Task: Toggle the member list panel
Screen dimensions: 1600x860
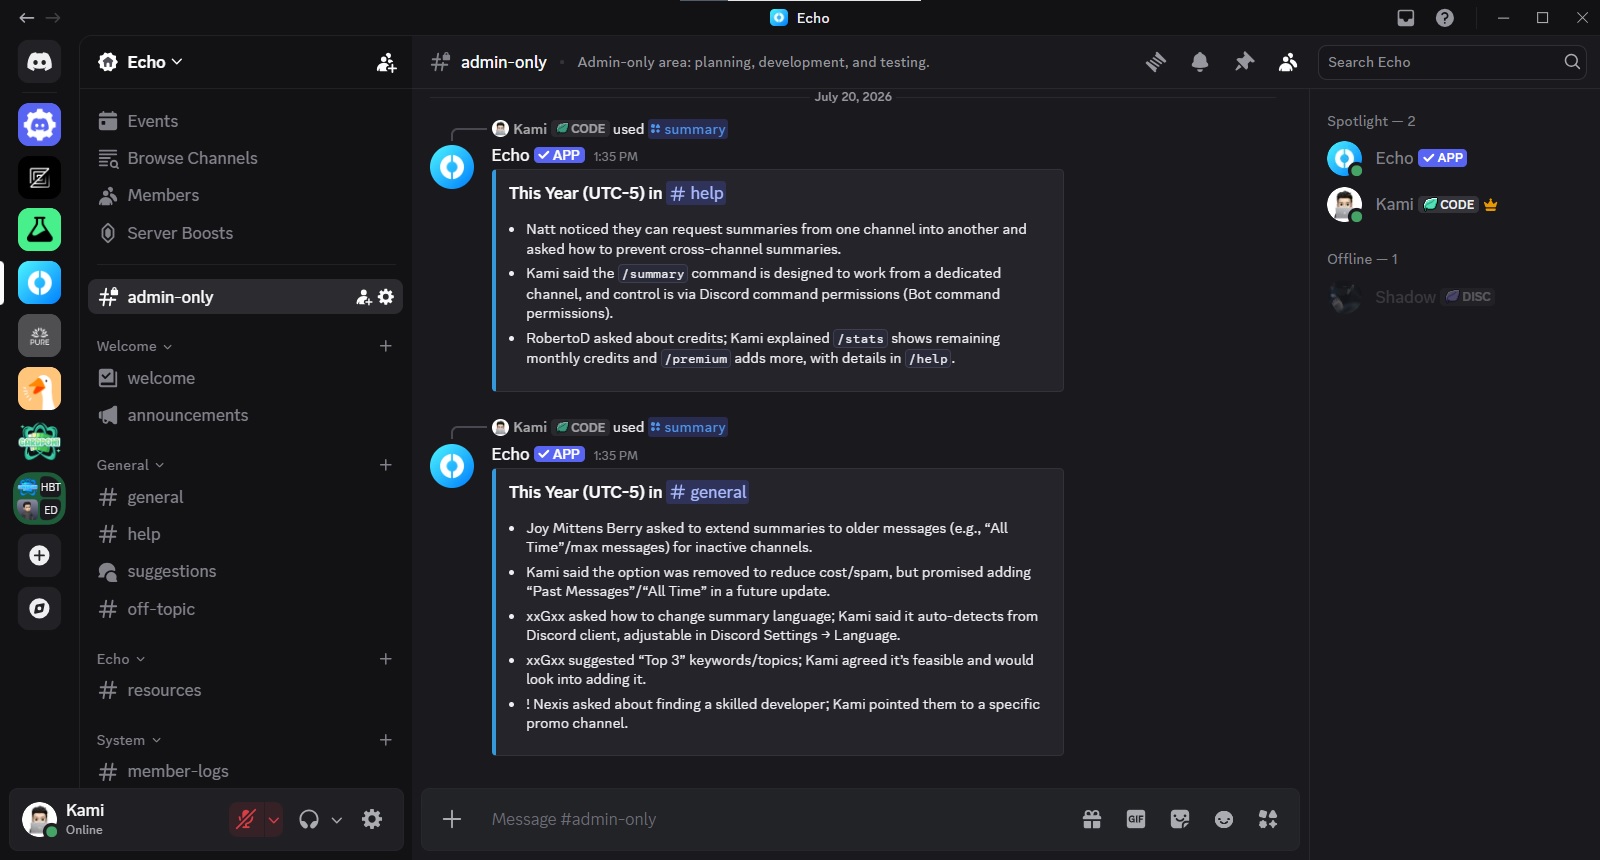Action: tap(1288, 62)
